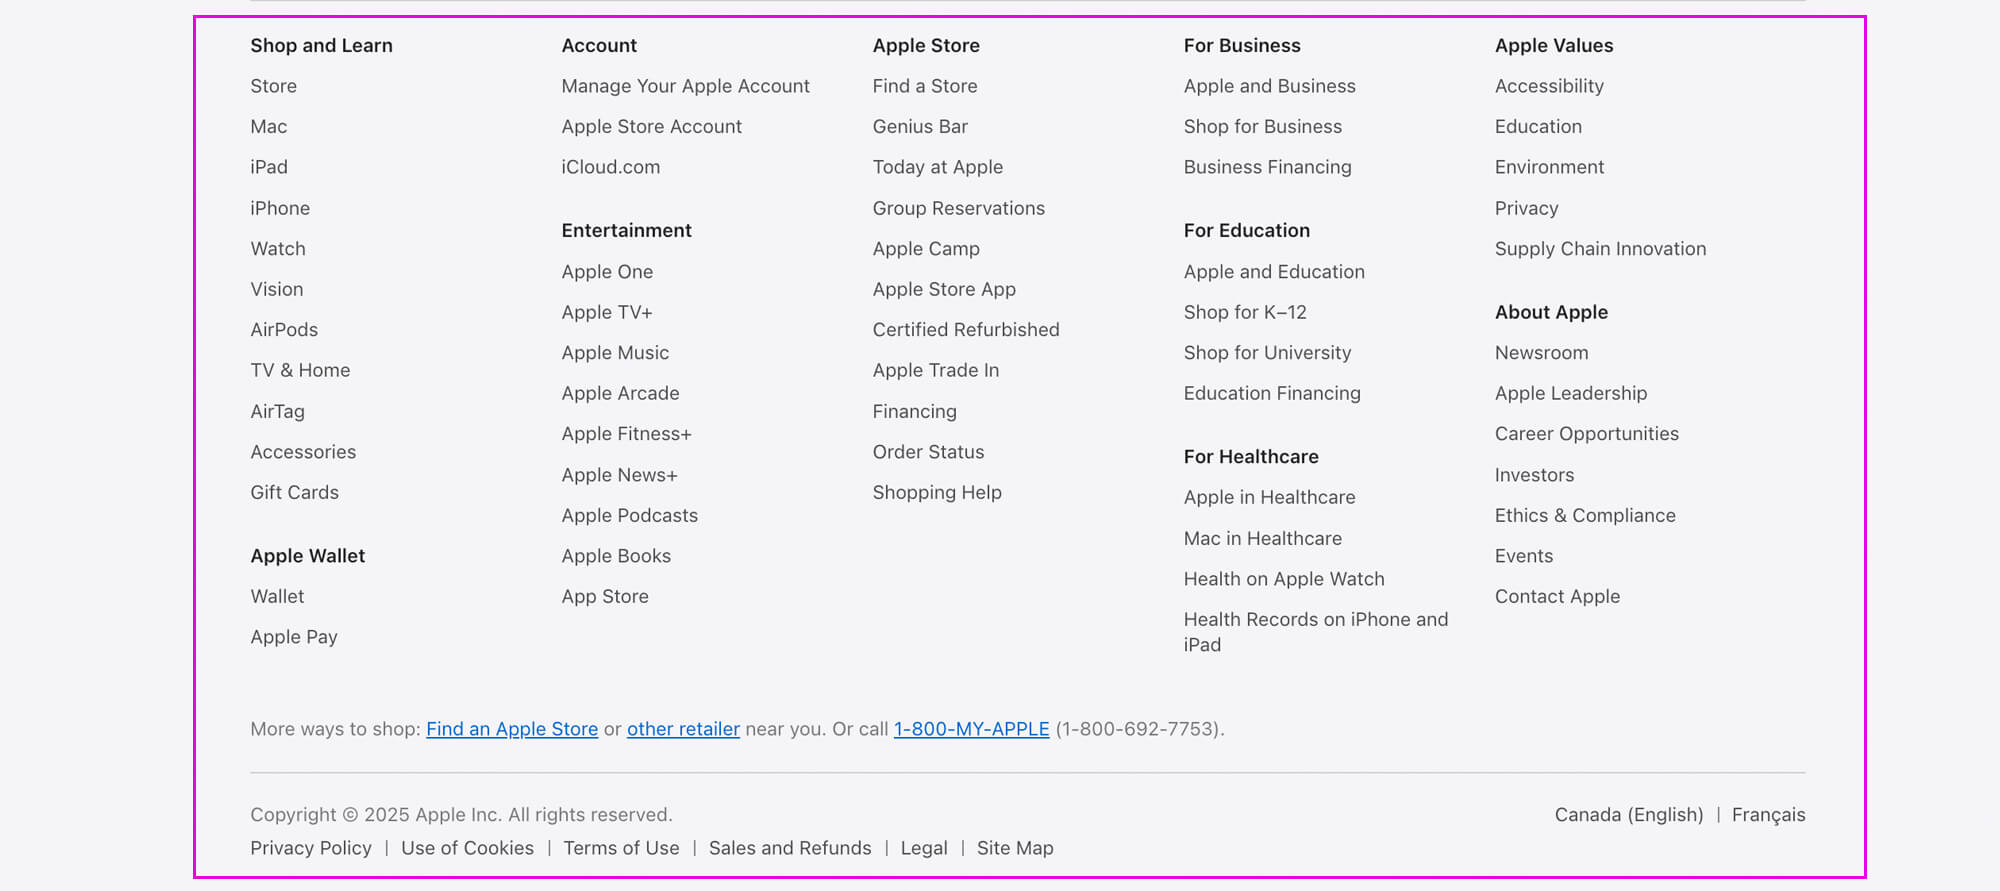Image resolution: width=2000 pixels, height=891 pixels.
Task: Open the Watch footer link
Action: (x=278, y=249)
